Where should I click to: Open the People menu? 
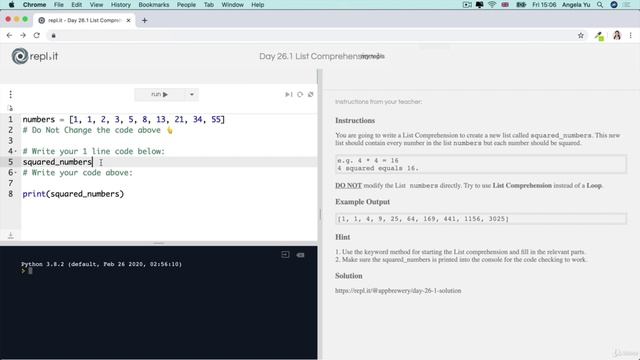pyautogui.click(x=186, y=5)
